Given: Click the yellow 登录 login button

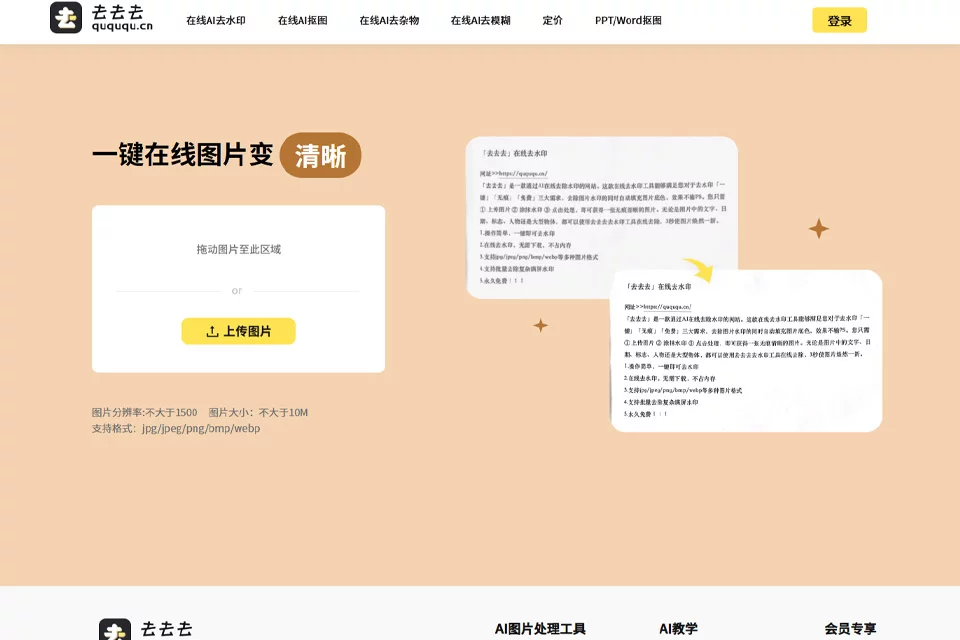Looking at the screenshot, I should pos(839,20).
